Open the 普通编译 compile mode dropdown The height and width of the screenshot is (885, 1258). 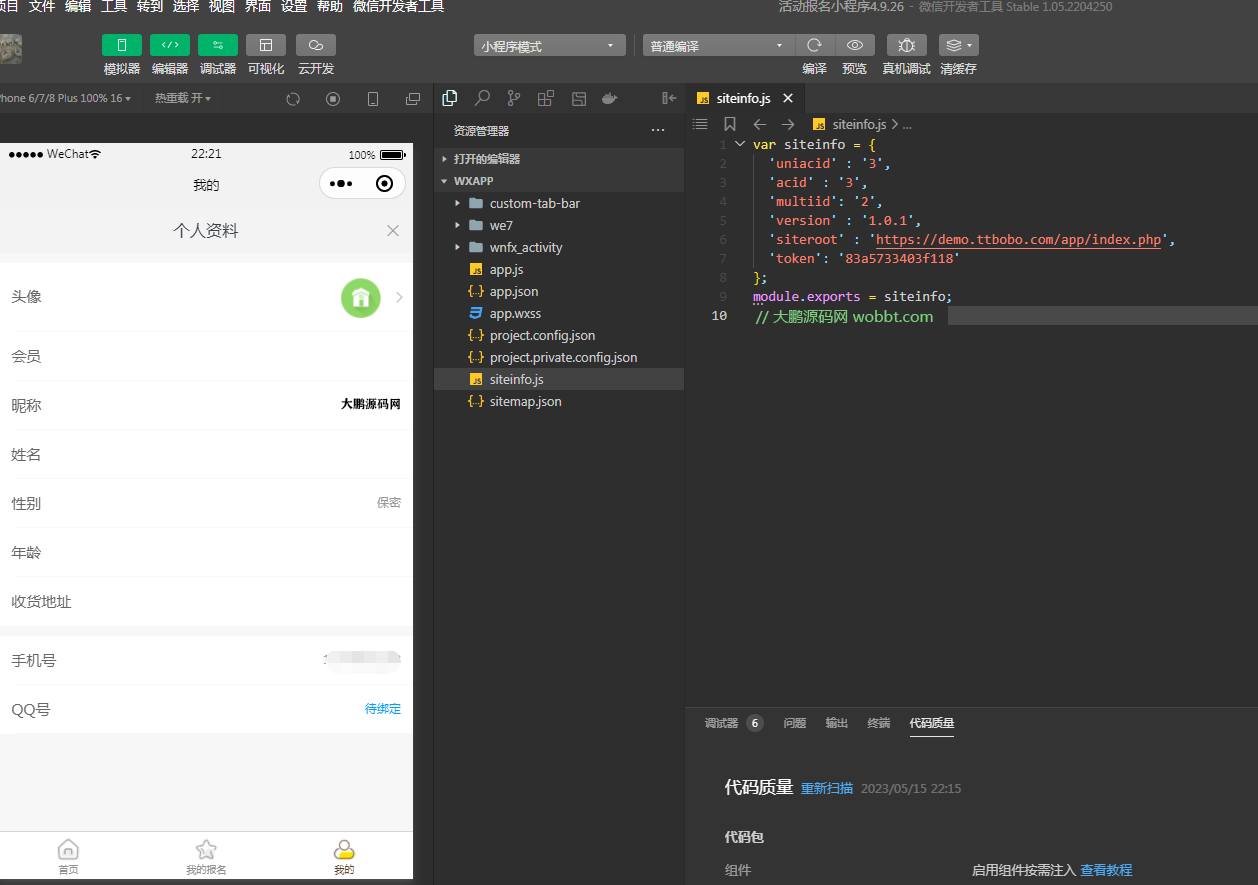click(x=717, y=45)
